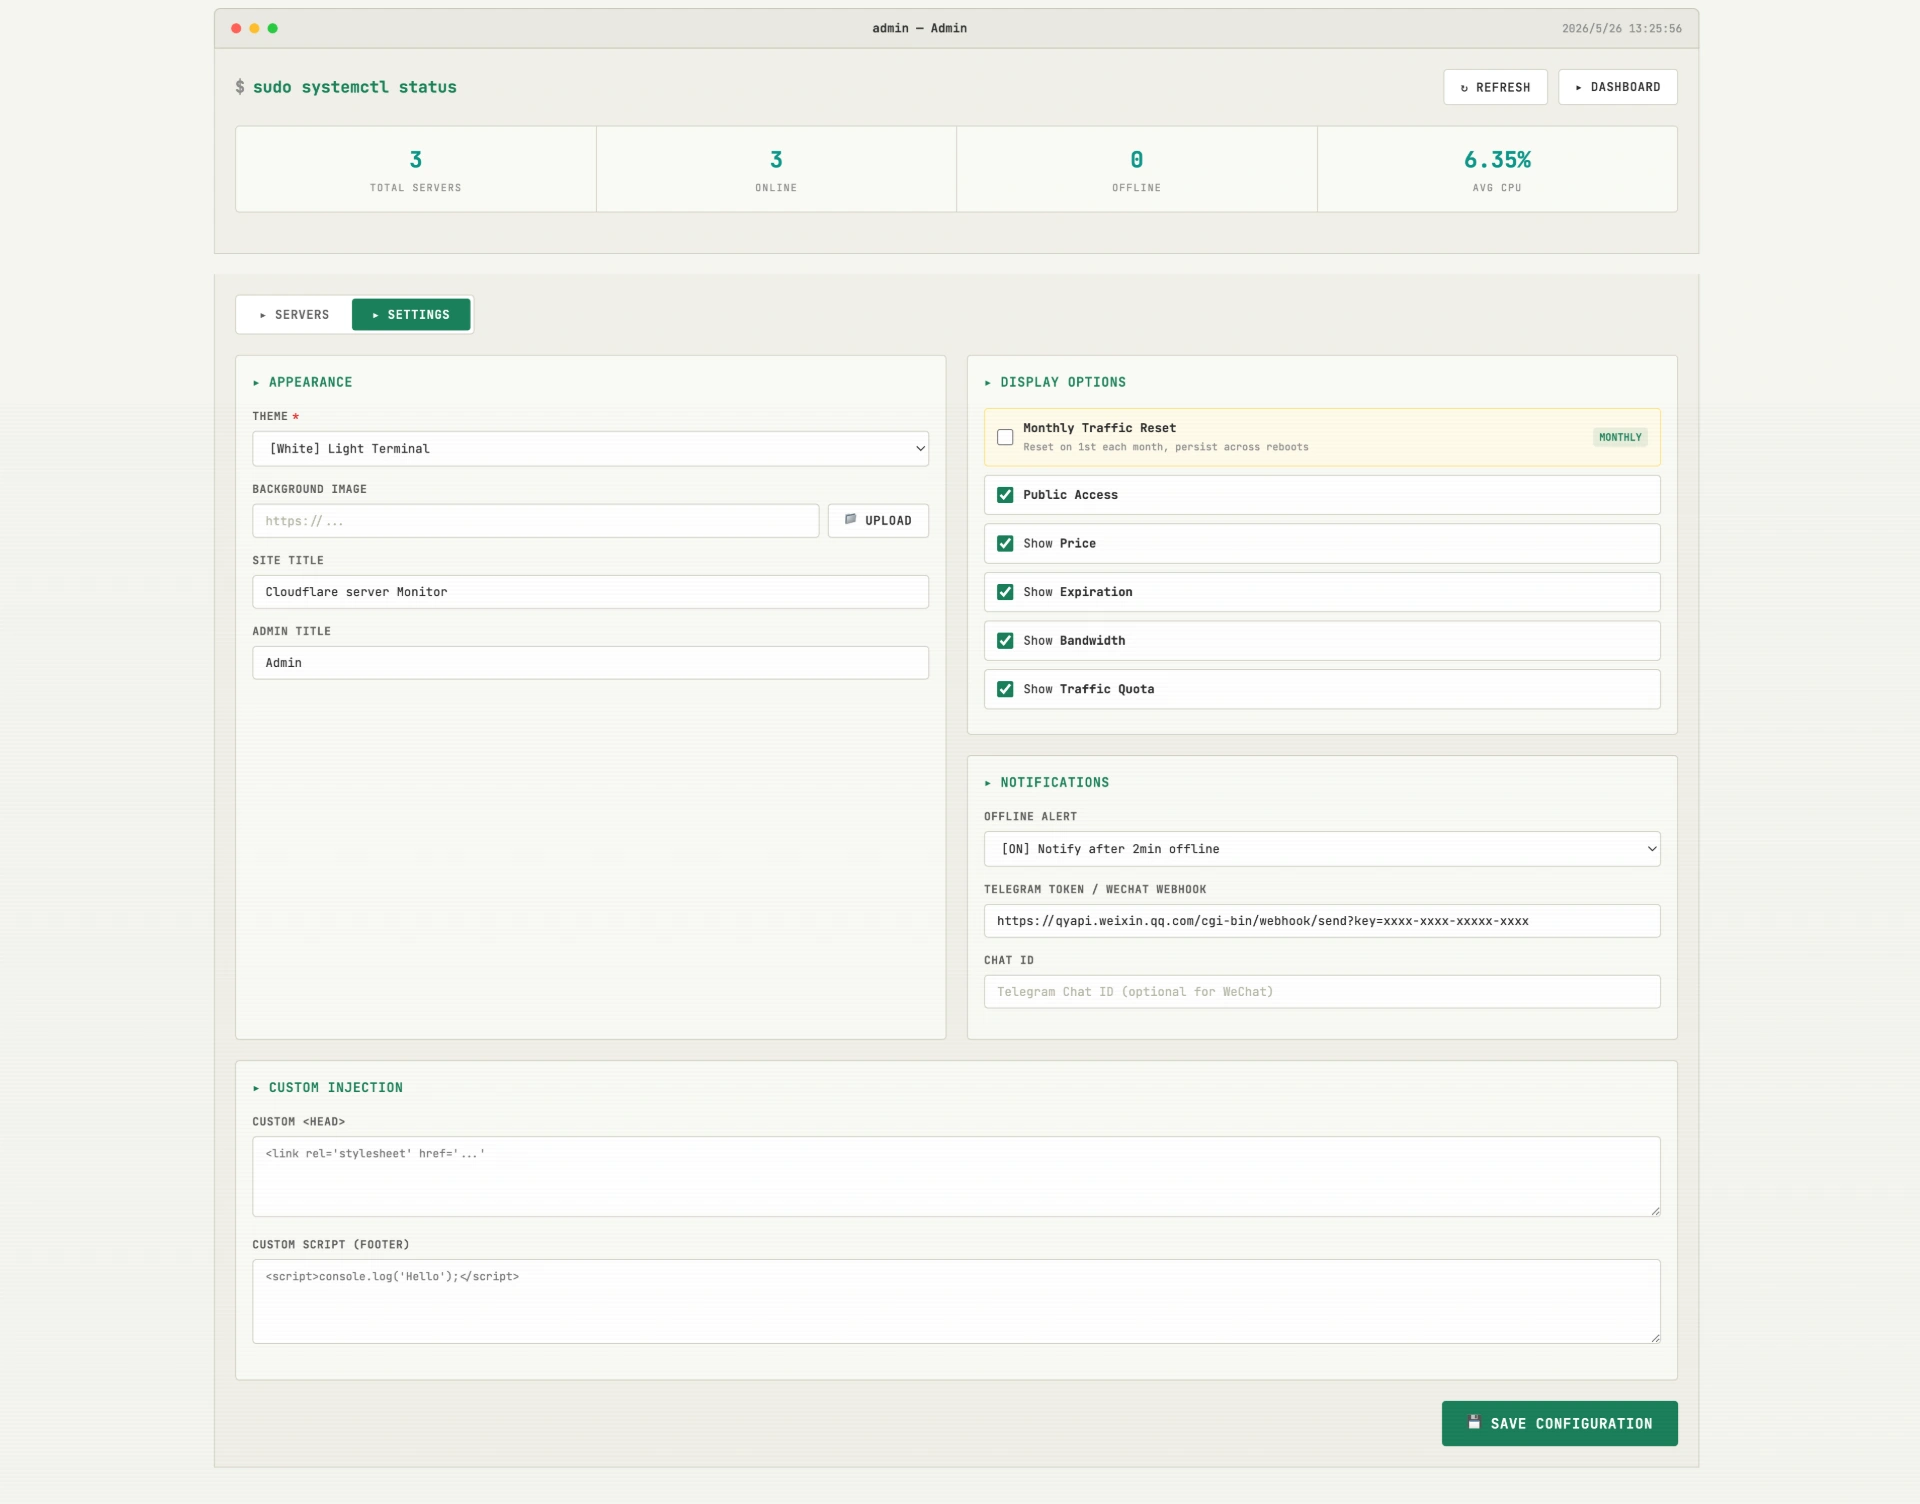This screenshot has height=1504, width=1920.
Task: Click the Display Options section heading
Action: point(1055,383)
